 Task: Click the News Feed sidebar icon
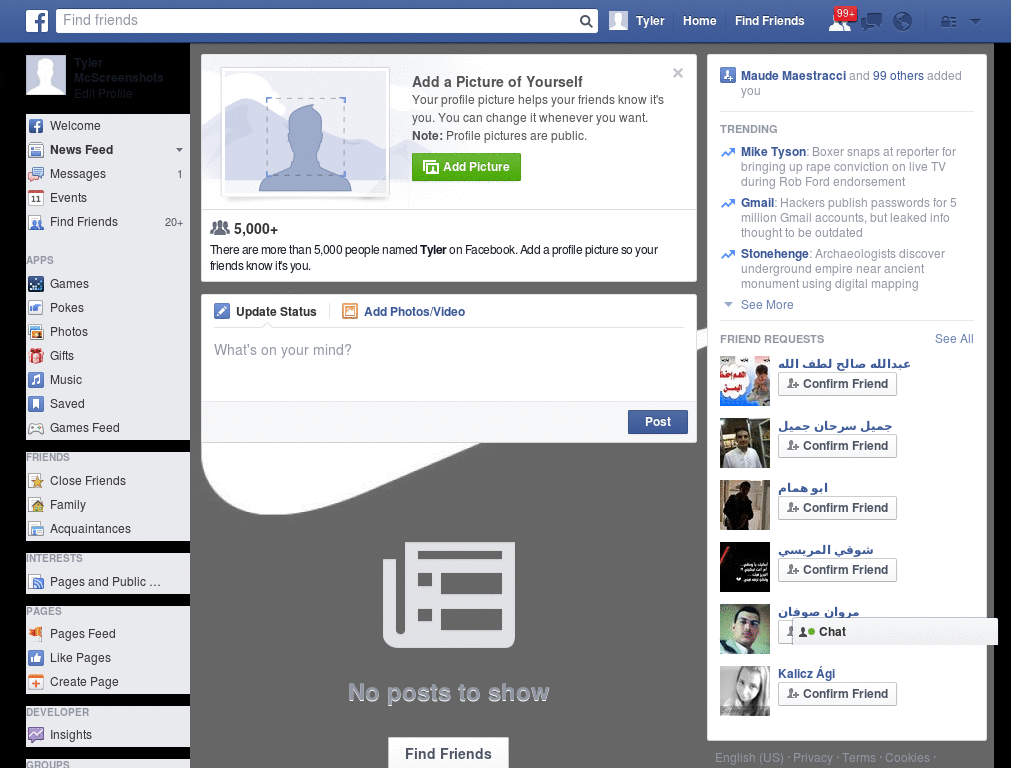point(36,150)
